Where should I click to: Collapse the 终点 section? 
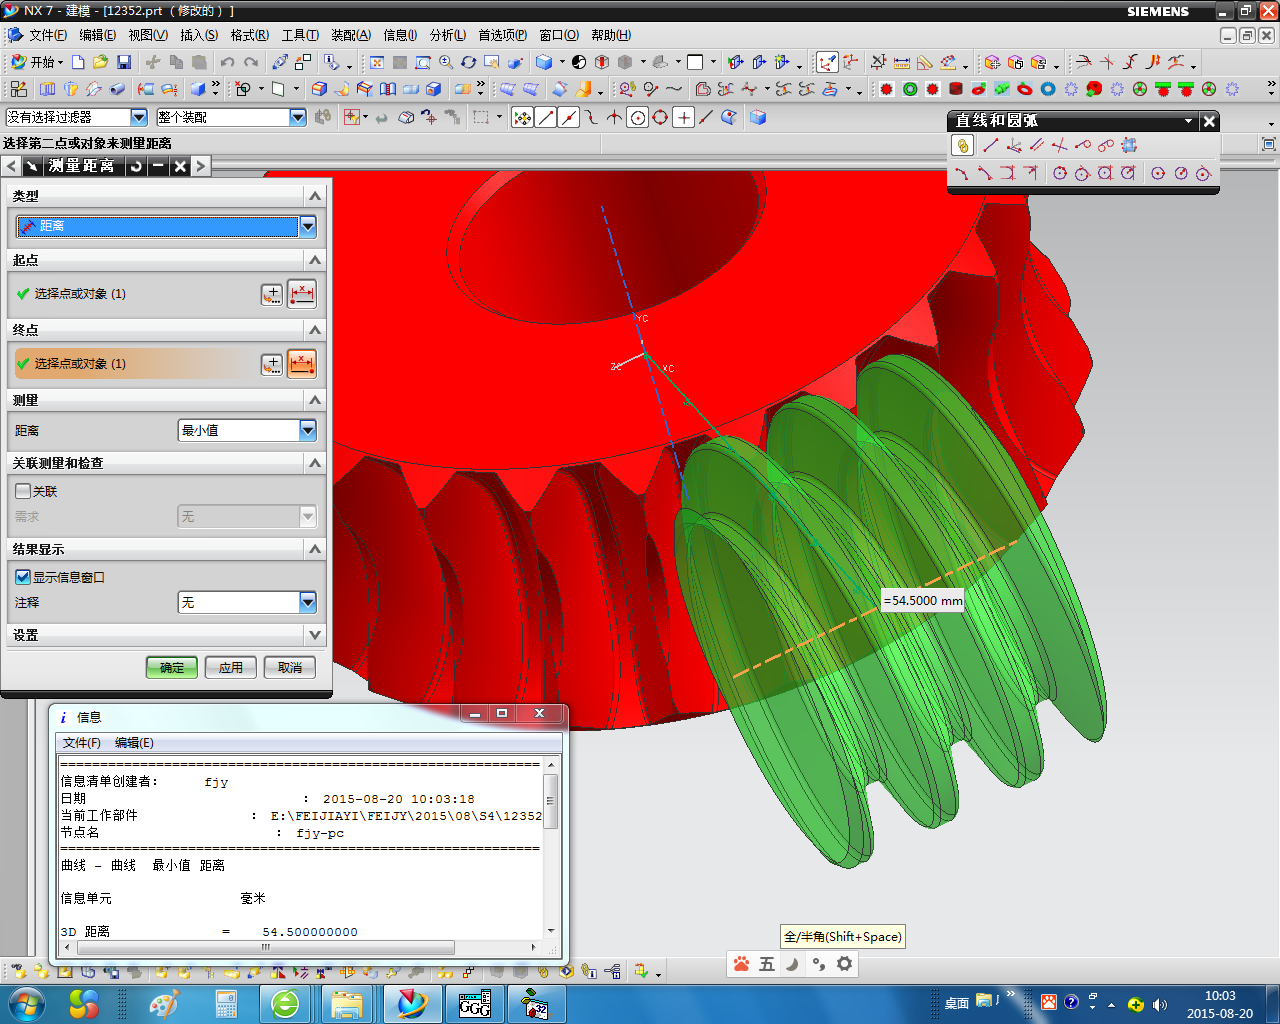tap(315, 330)
